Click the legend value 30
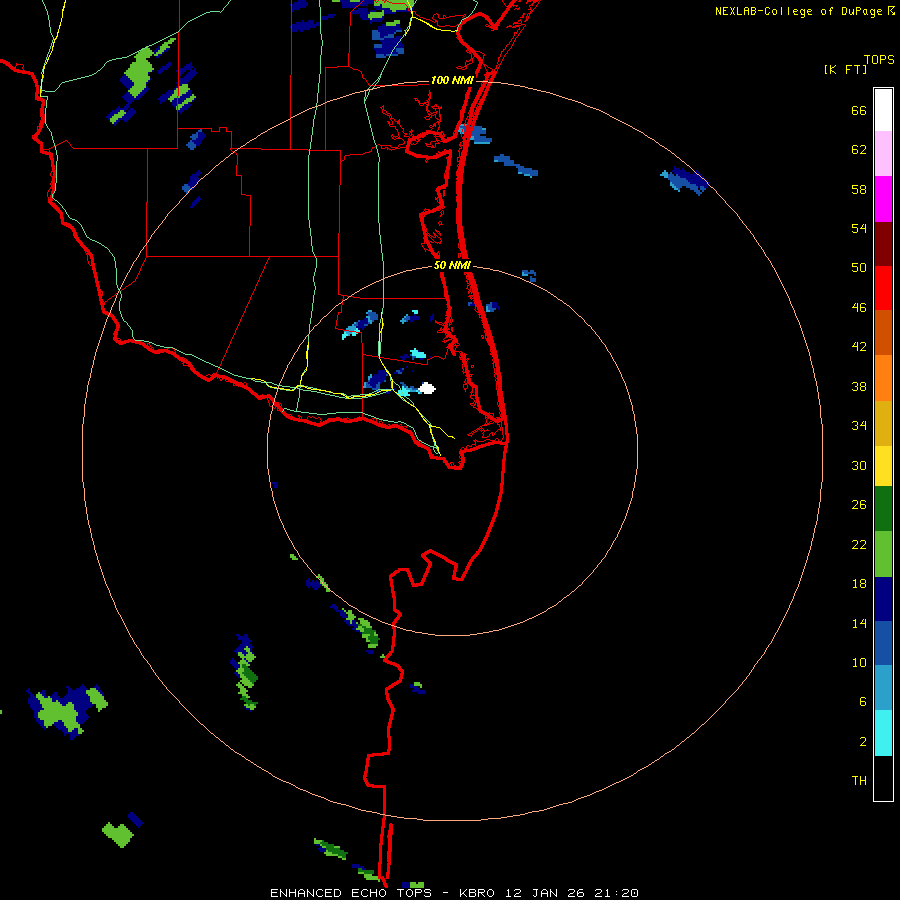Viewport: 900px width, 900px height. 859,465
